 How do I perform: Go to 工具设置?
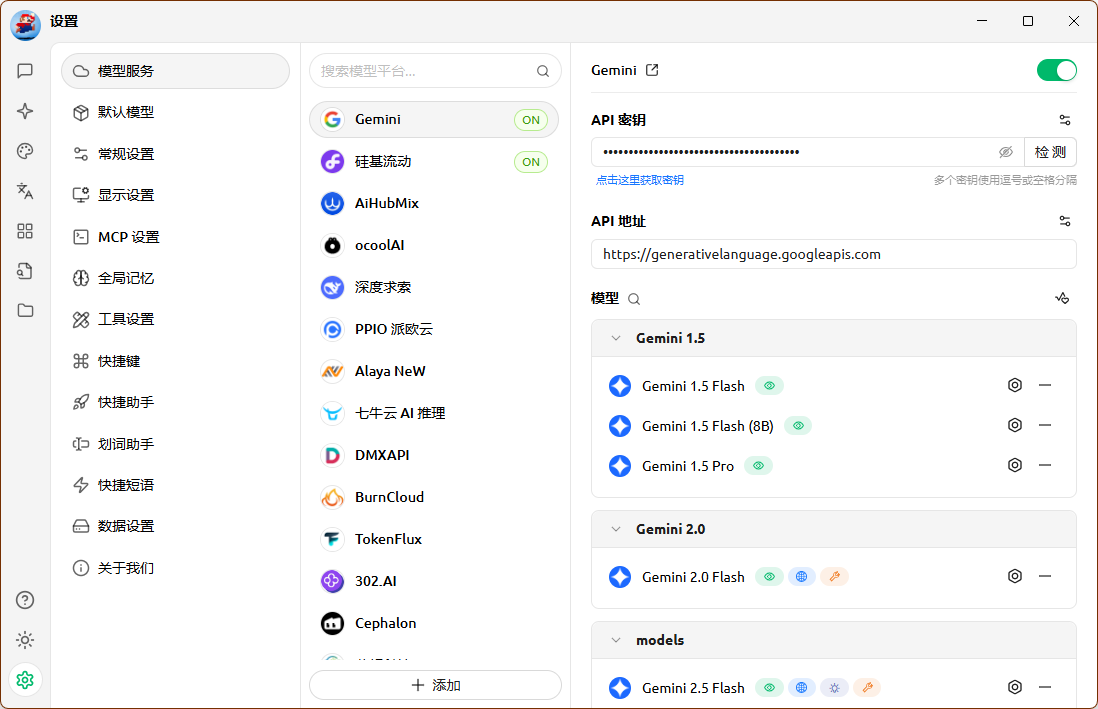175,319
